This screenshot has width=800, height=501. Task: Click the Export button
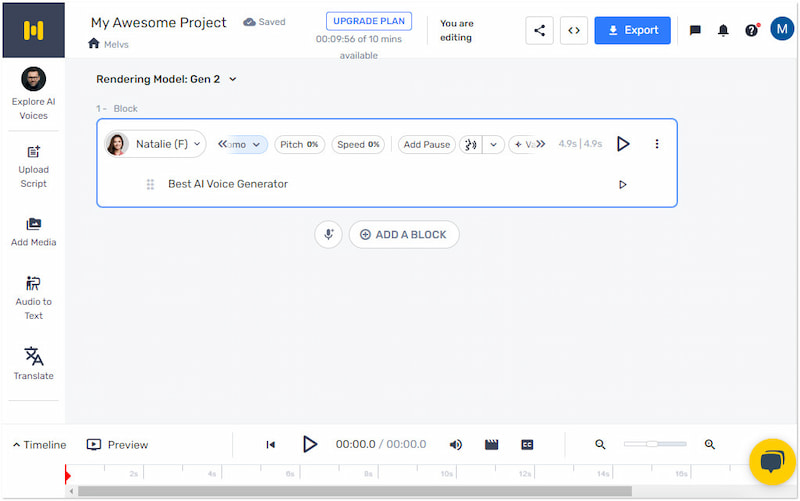click(x=632, y=30)
